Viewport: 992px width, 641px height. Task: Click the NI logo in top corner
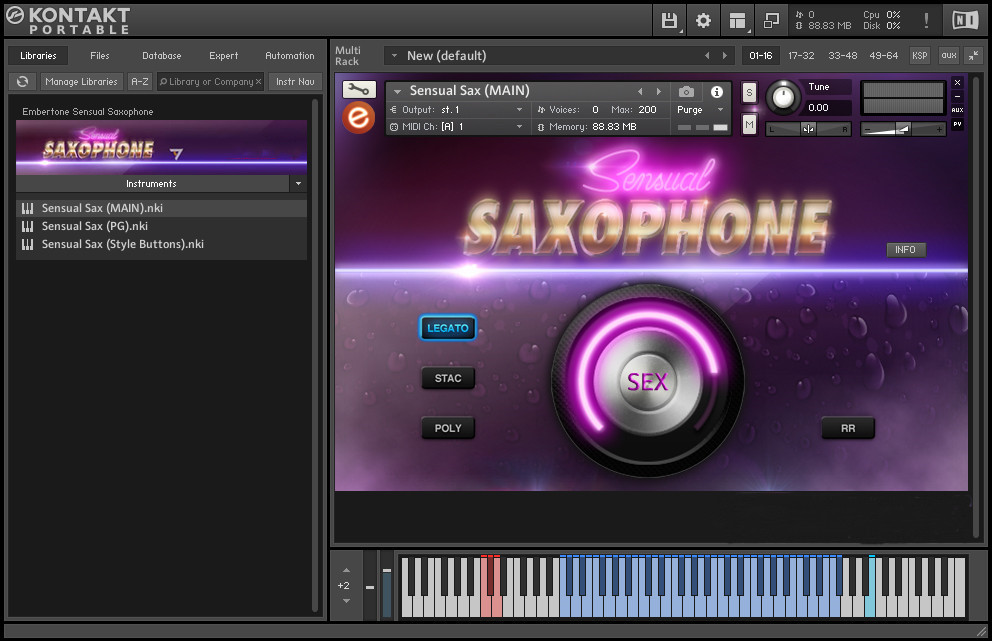tap(965, 21)
